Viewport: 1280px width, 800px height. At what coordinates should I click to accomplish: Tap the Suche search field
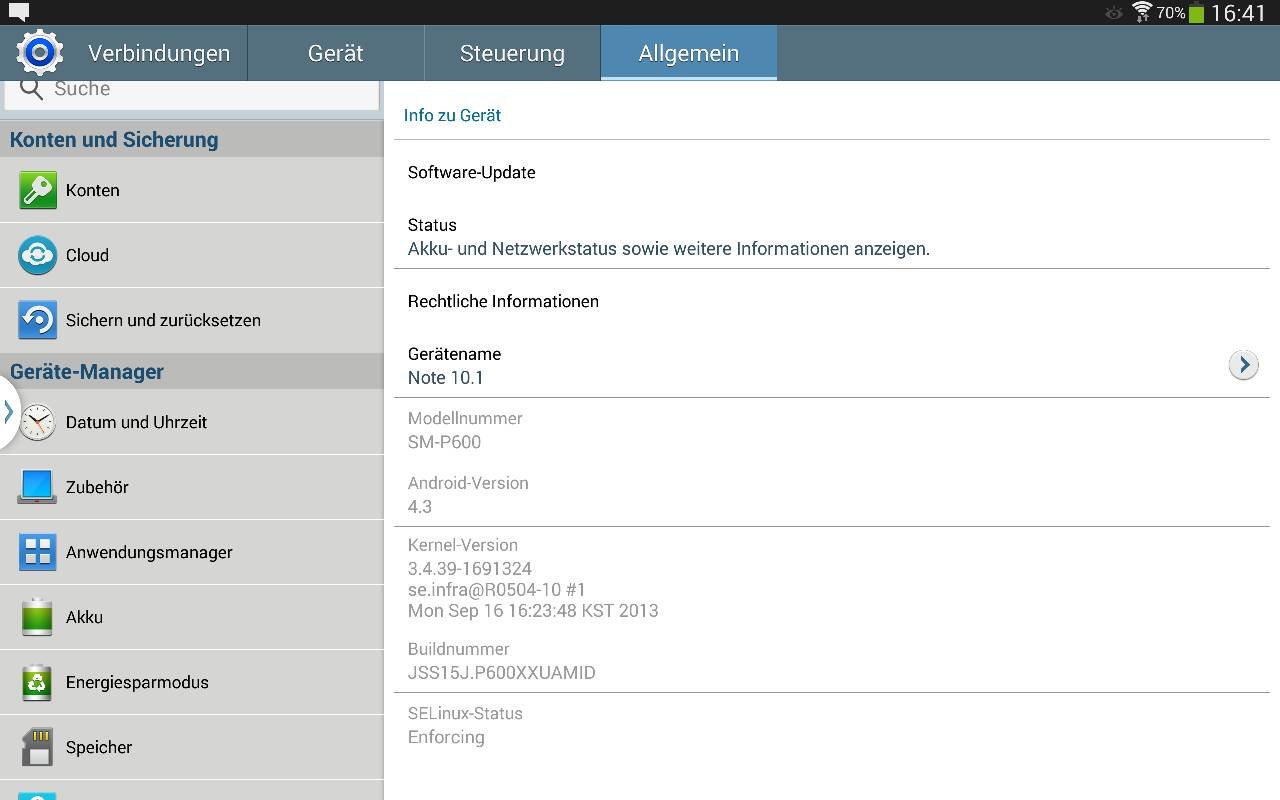(192, 92)
